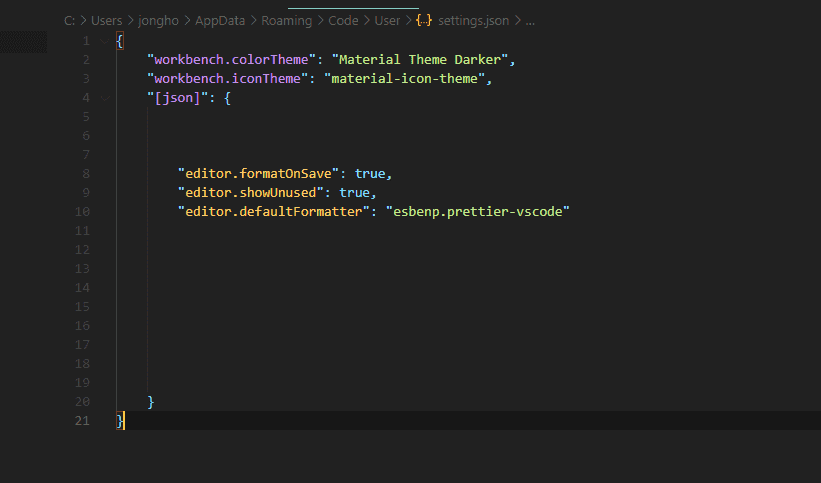This screenshot has height=483, width=821.
Task: Click the "Material Theme Darker" value
Action: pyautogui.click(x=420, y=60)
